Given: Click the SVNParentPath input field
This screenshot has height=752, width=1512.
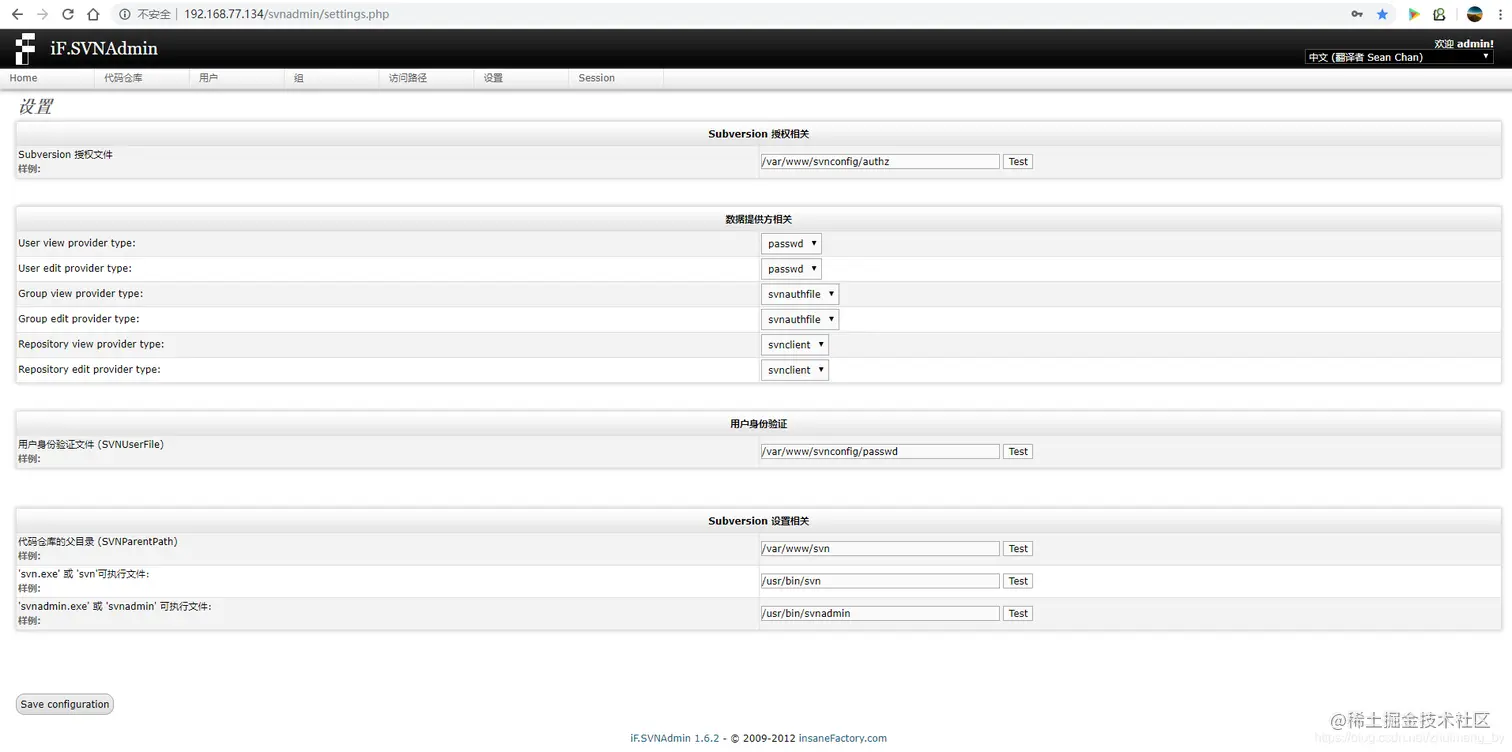Looking at the screenshot, I should coord(880,548).
